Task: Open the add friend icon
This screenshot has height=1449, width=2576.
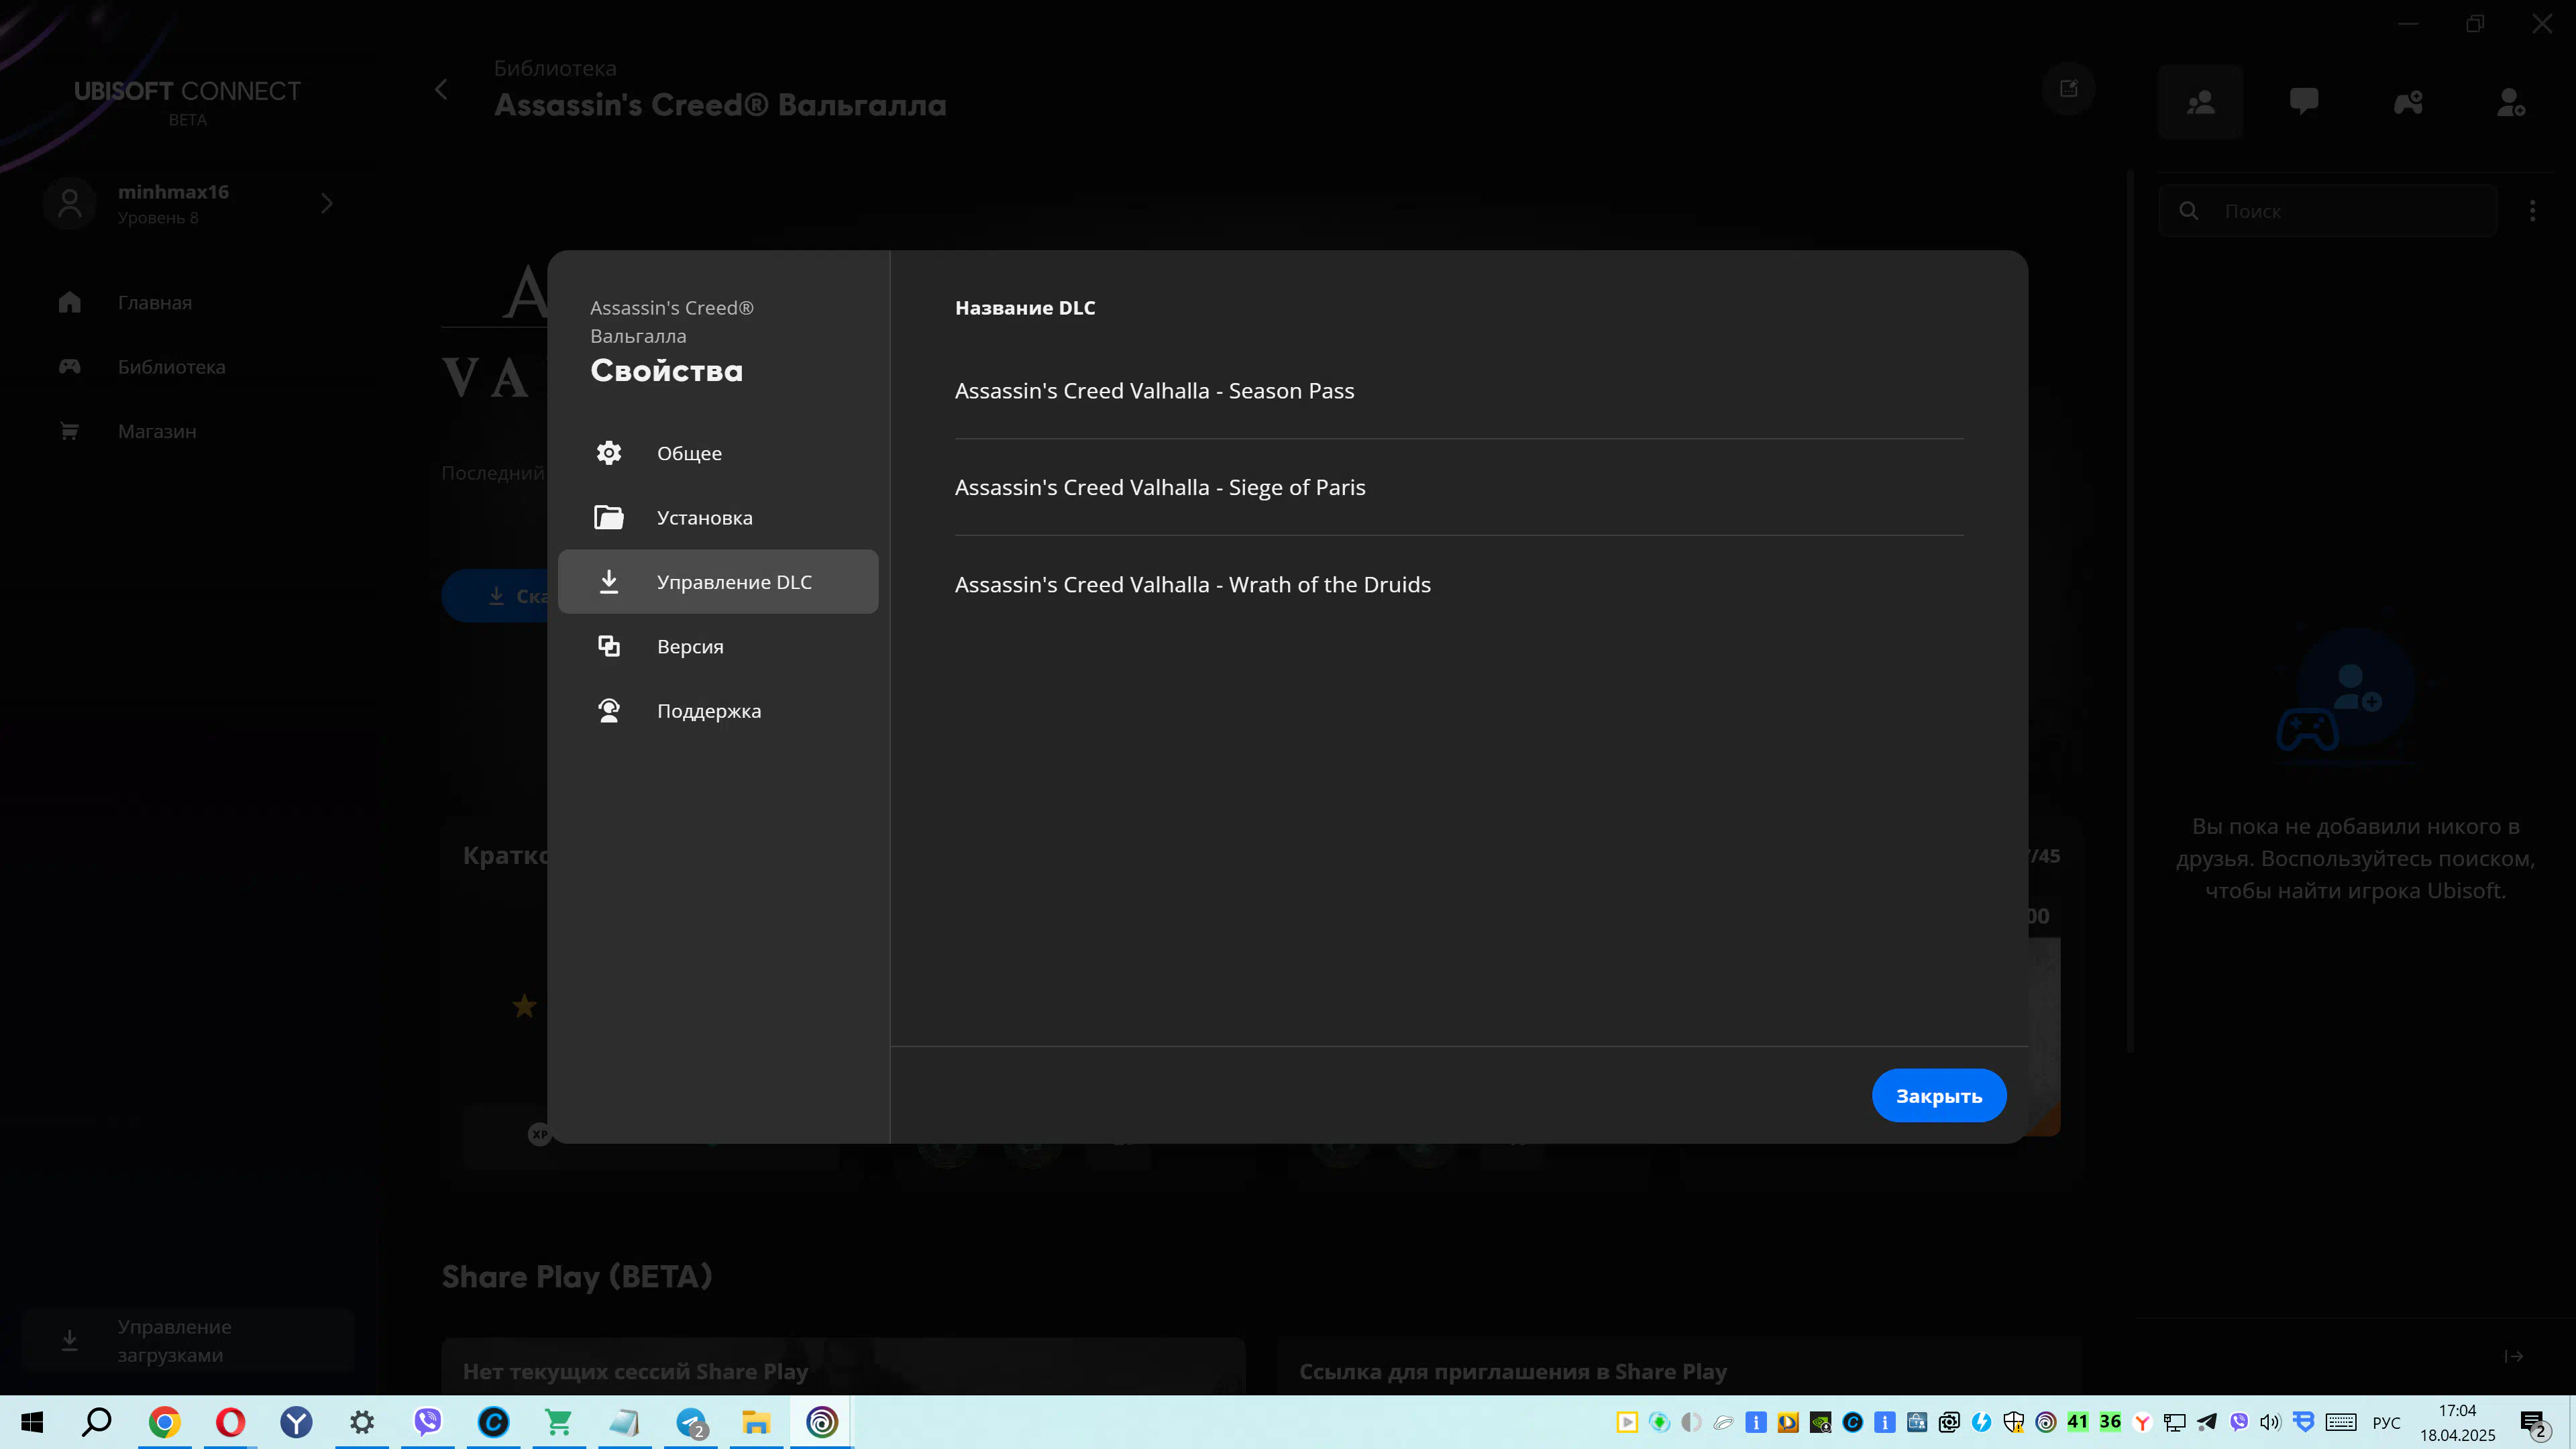Action: pos(2511,101)
